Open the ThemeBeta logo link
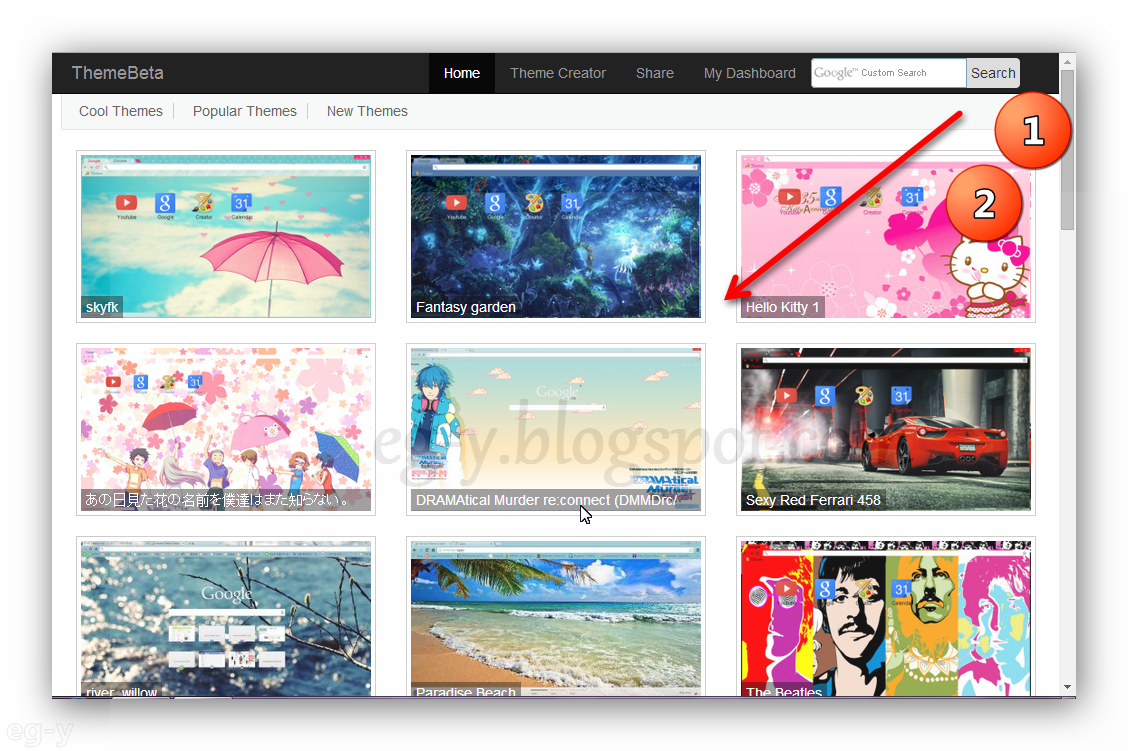 click(117, 73)
